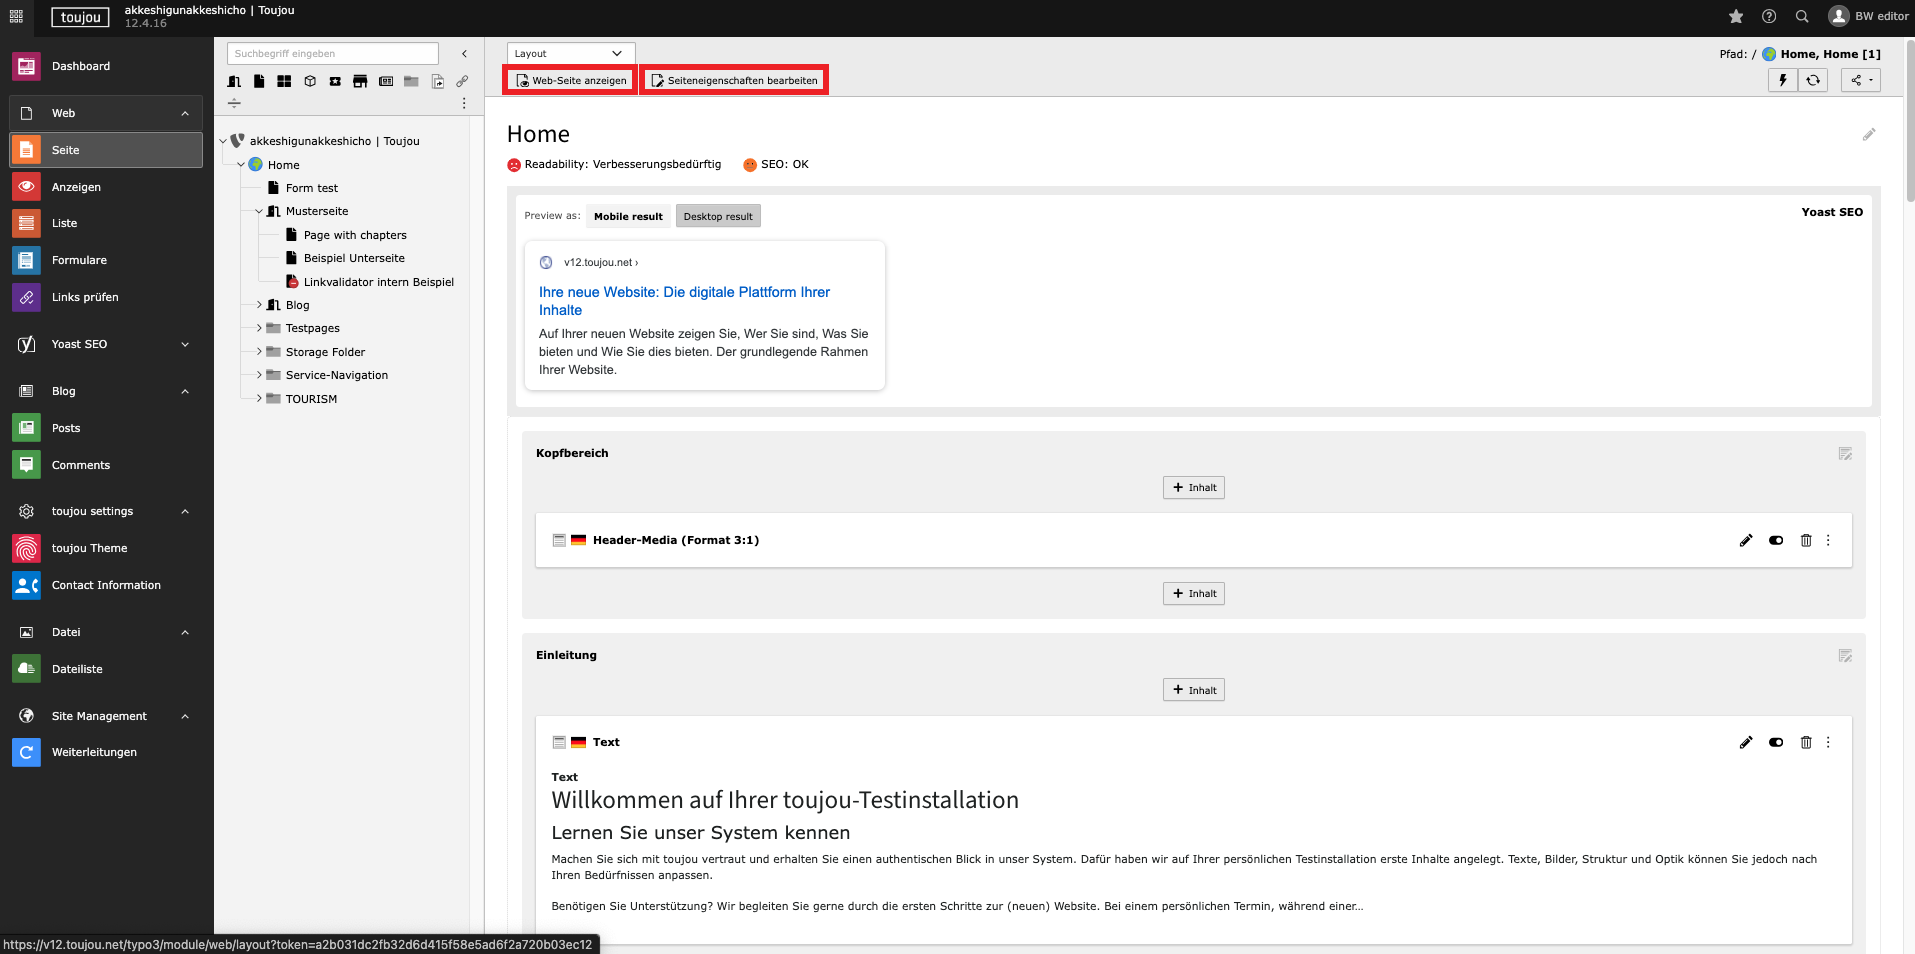Click the help question mark icon
Image resolution: width=1915 pixels, height=954 pixels.
coord(1769,16)
